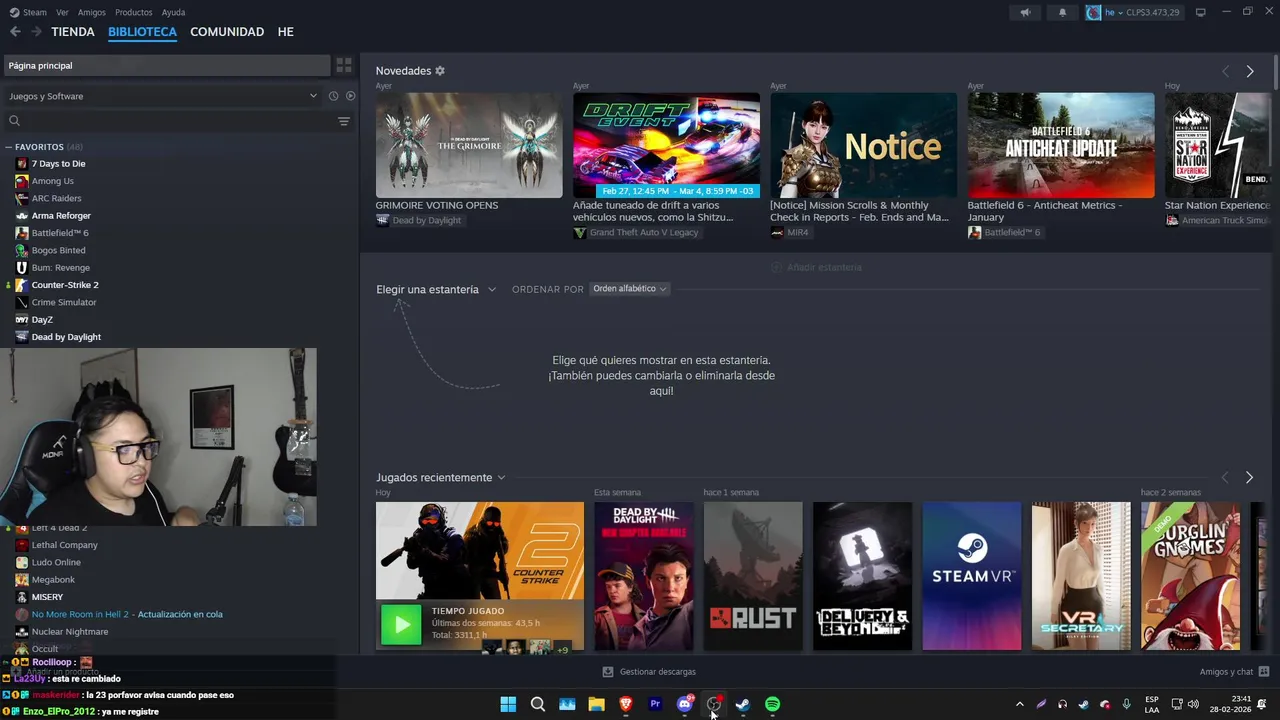Image resolution: width=1280 pixels, height=720 pixels.
Task: Show next Novedades items with right arrow
Action: [1250, 71]
